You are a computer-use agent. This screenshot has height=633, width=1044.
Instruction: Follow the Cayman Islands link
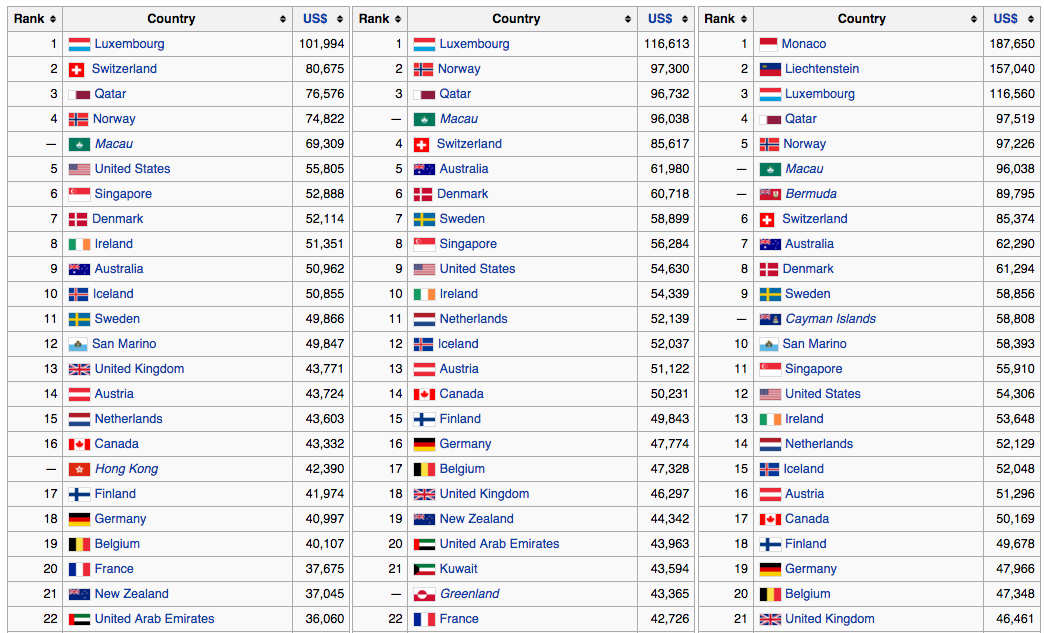(x=830, y=319)
